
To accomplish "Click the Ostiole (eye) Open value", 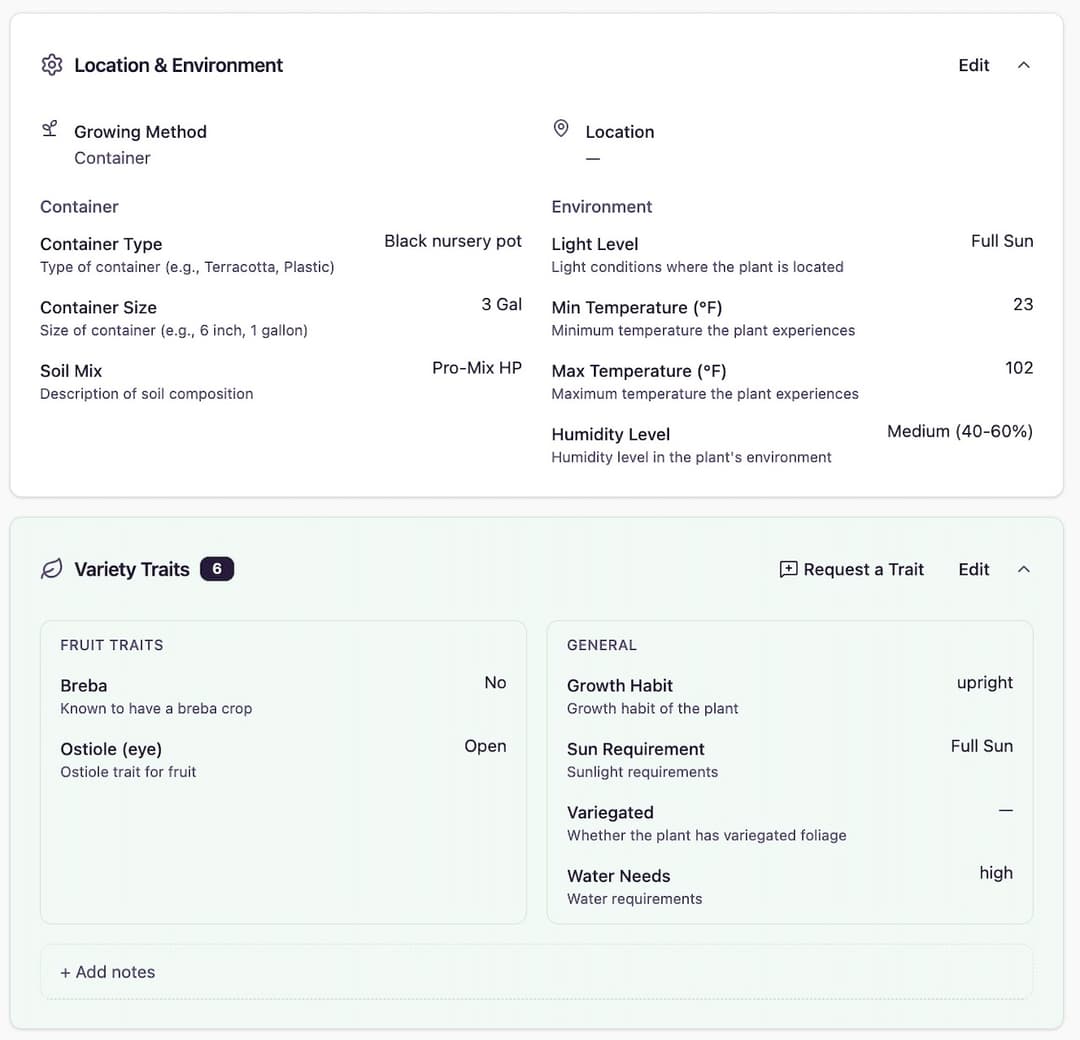I will (x=485, y=746).
